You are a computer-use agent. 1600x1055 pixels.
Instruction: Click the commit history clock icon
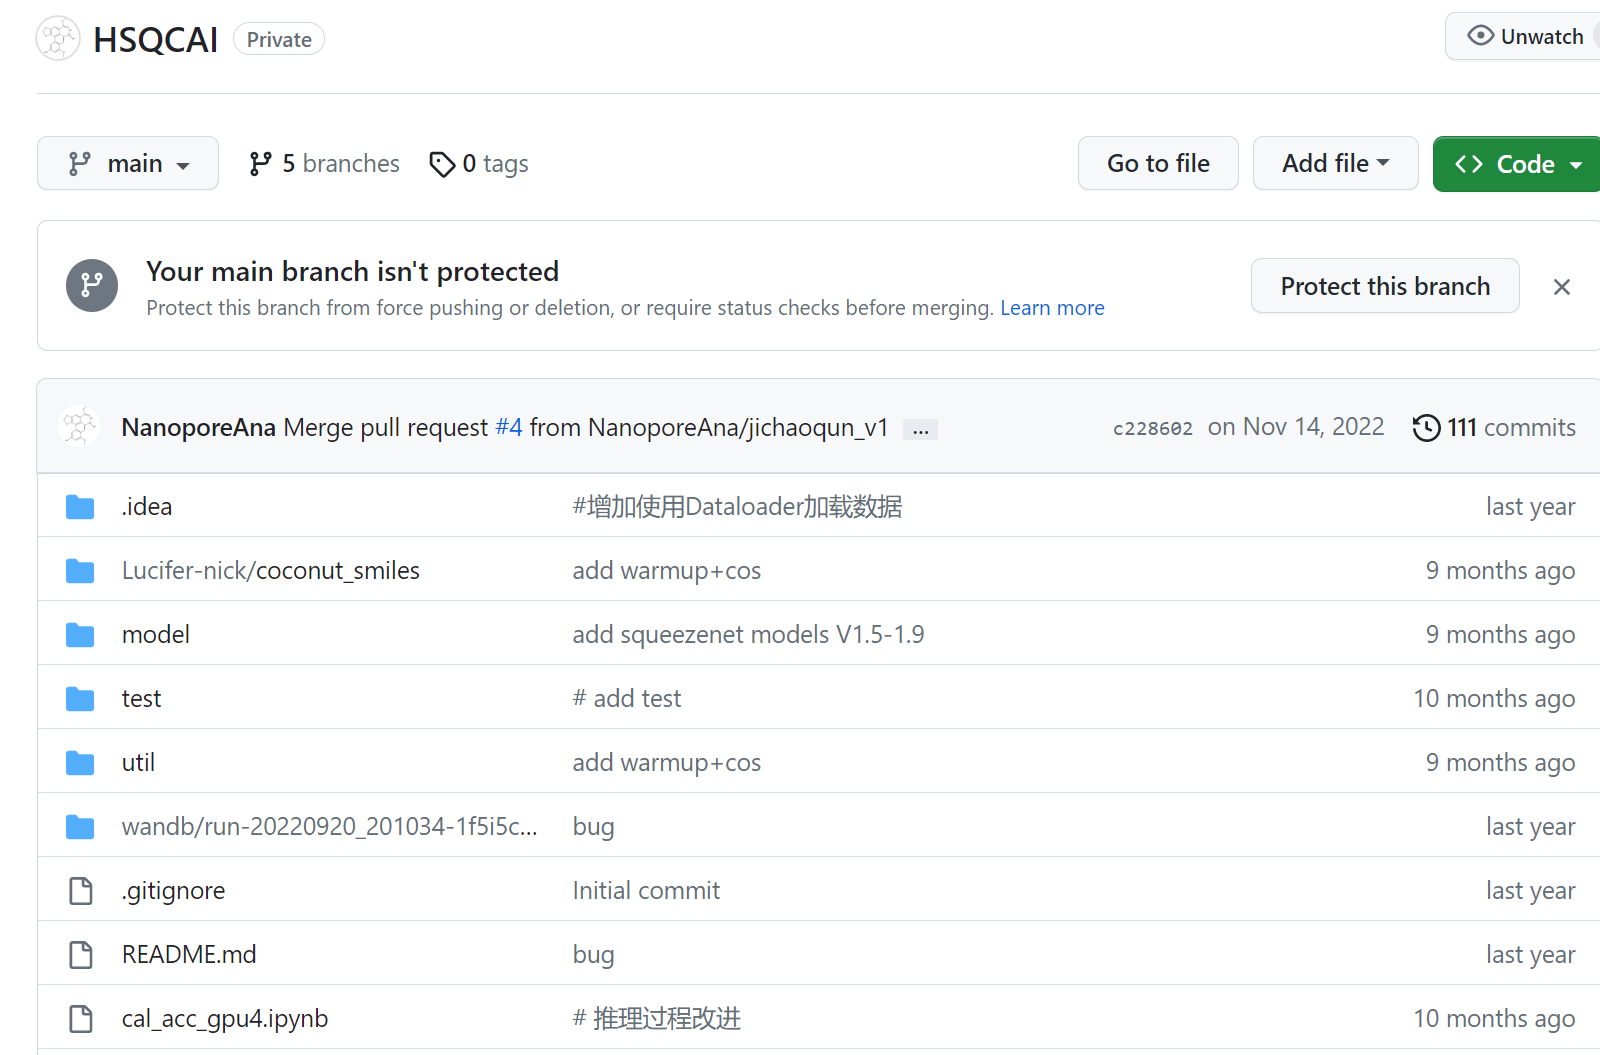(1427, 428)
